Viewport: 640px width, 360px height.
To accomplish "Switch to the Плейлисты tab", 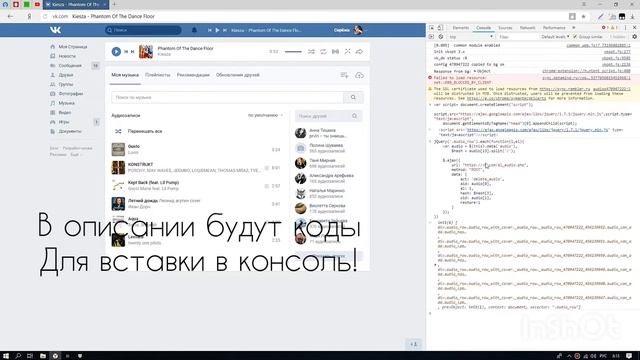I will pyautogui.click(x=158, y=75).
